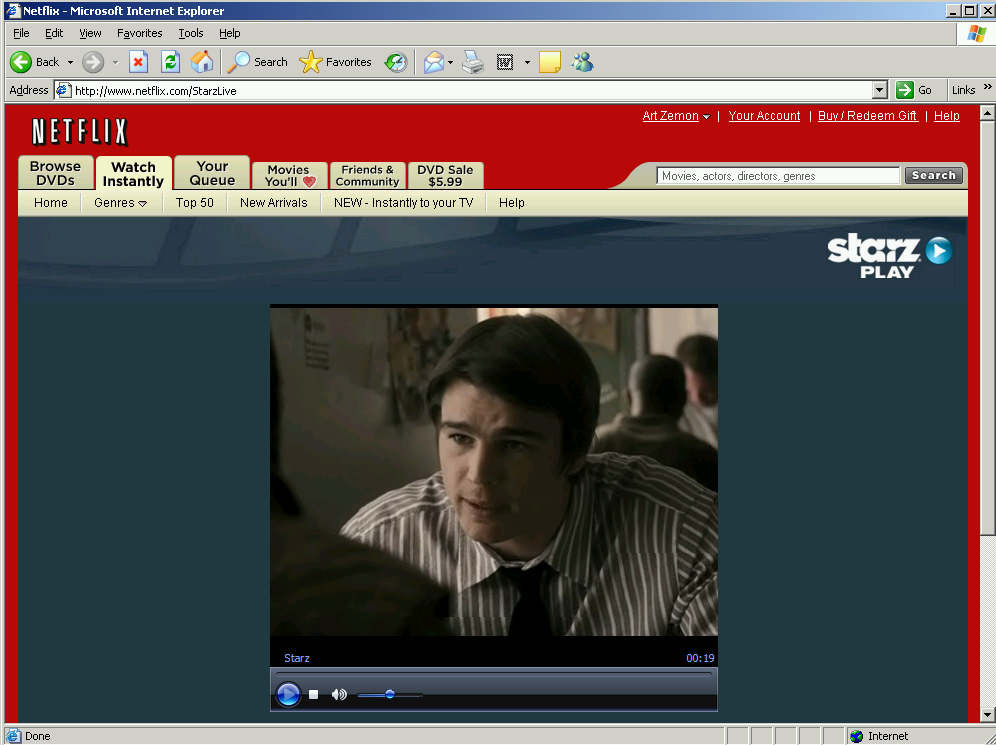
Task: Expand the Links toolbar chevron
Action: (988, 87)
